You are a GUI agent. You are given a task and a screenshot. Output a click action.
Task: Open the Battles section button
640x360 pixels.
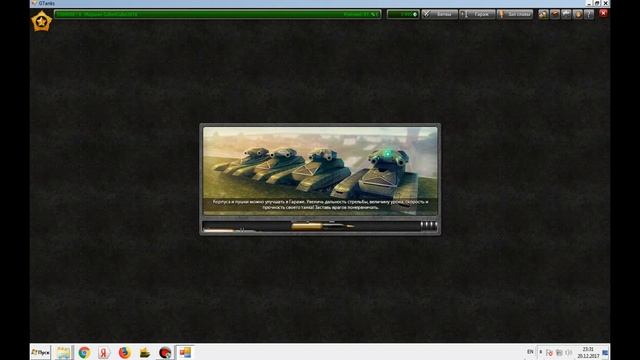coord(440,14)
